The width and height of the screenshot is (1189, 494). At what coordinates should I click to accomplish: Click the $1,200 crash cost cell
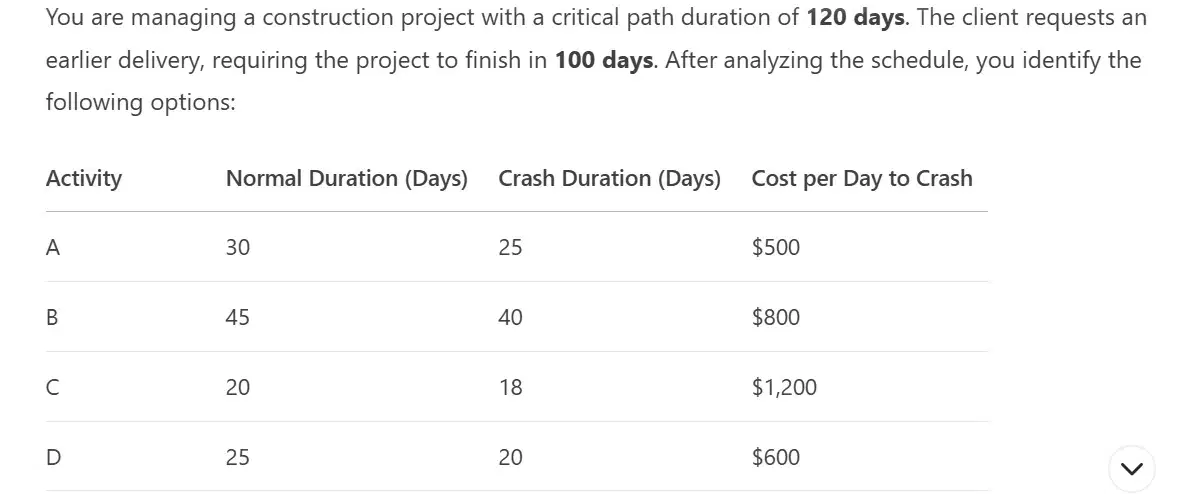[x=784, y=387]
